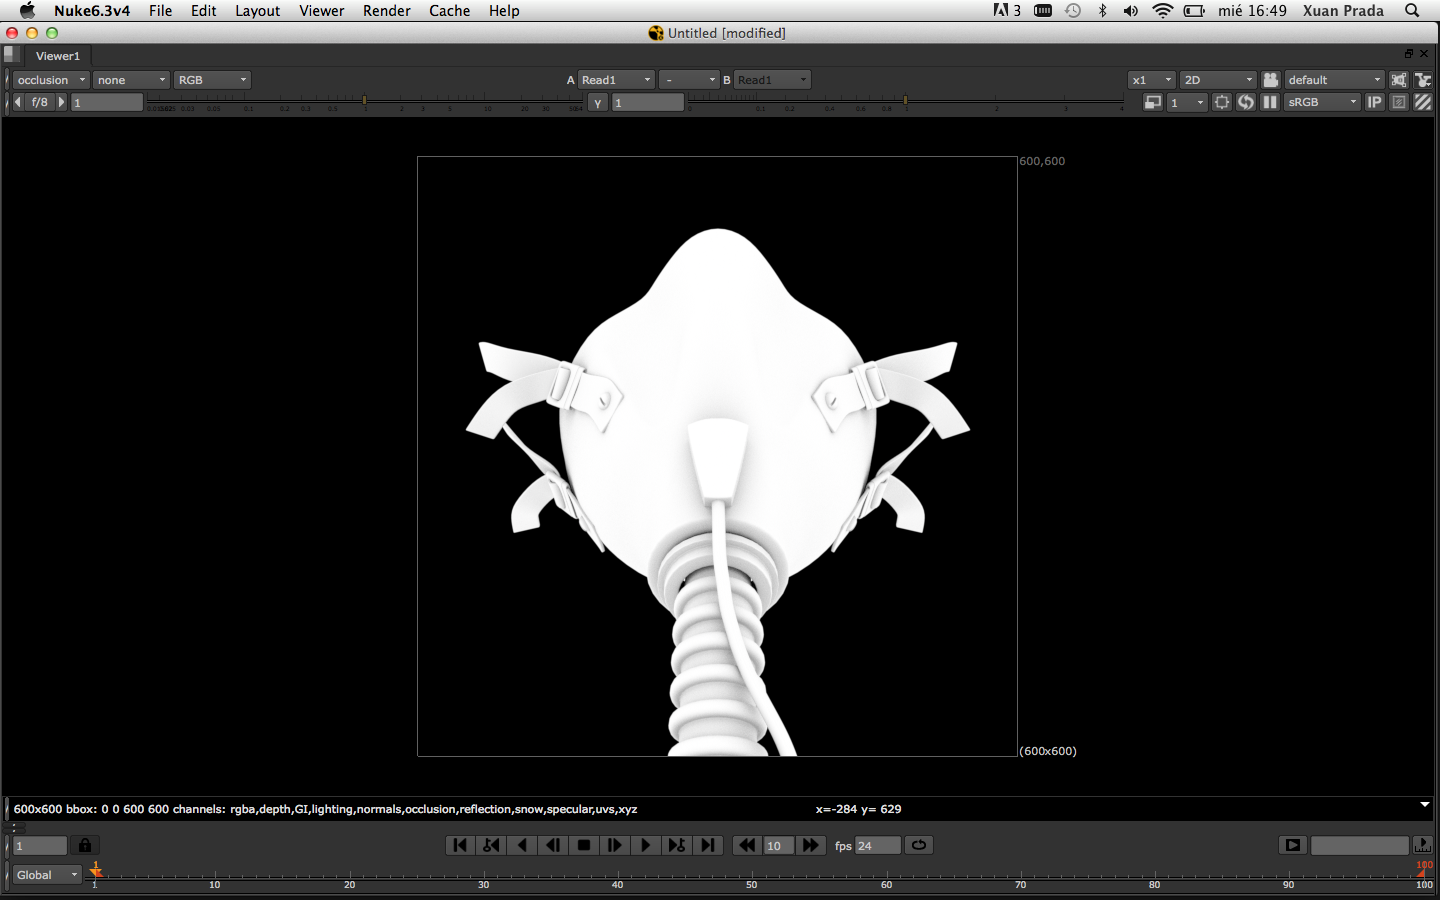Play backward

522,846
